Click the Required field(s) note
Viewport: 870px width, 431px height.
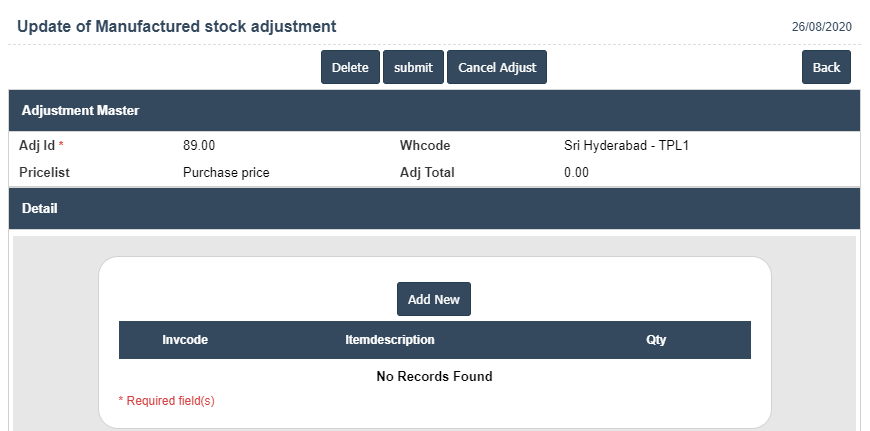(x=166, y=401)
